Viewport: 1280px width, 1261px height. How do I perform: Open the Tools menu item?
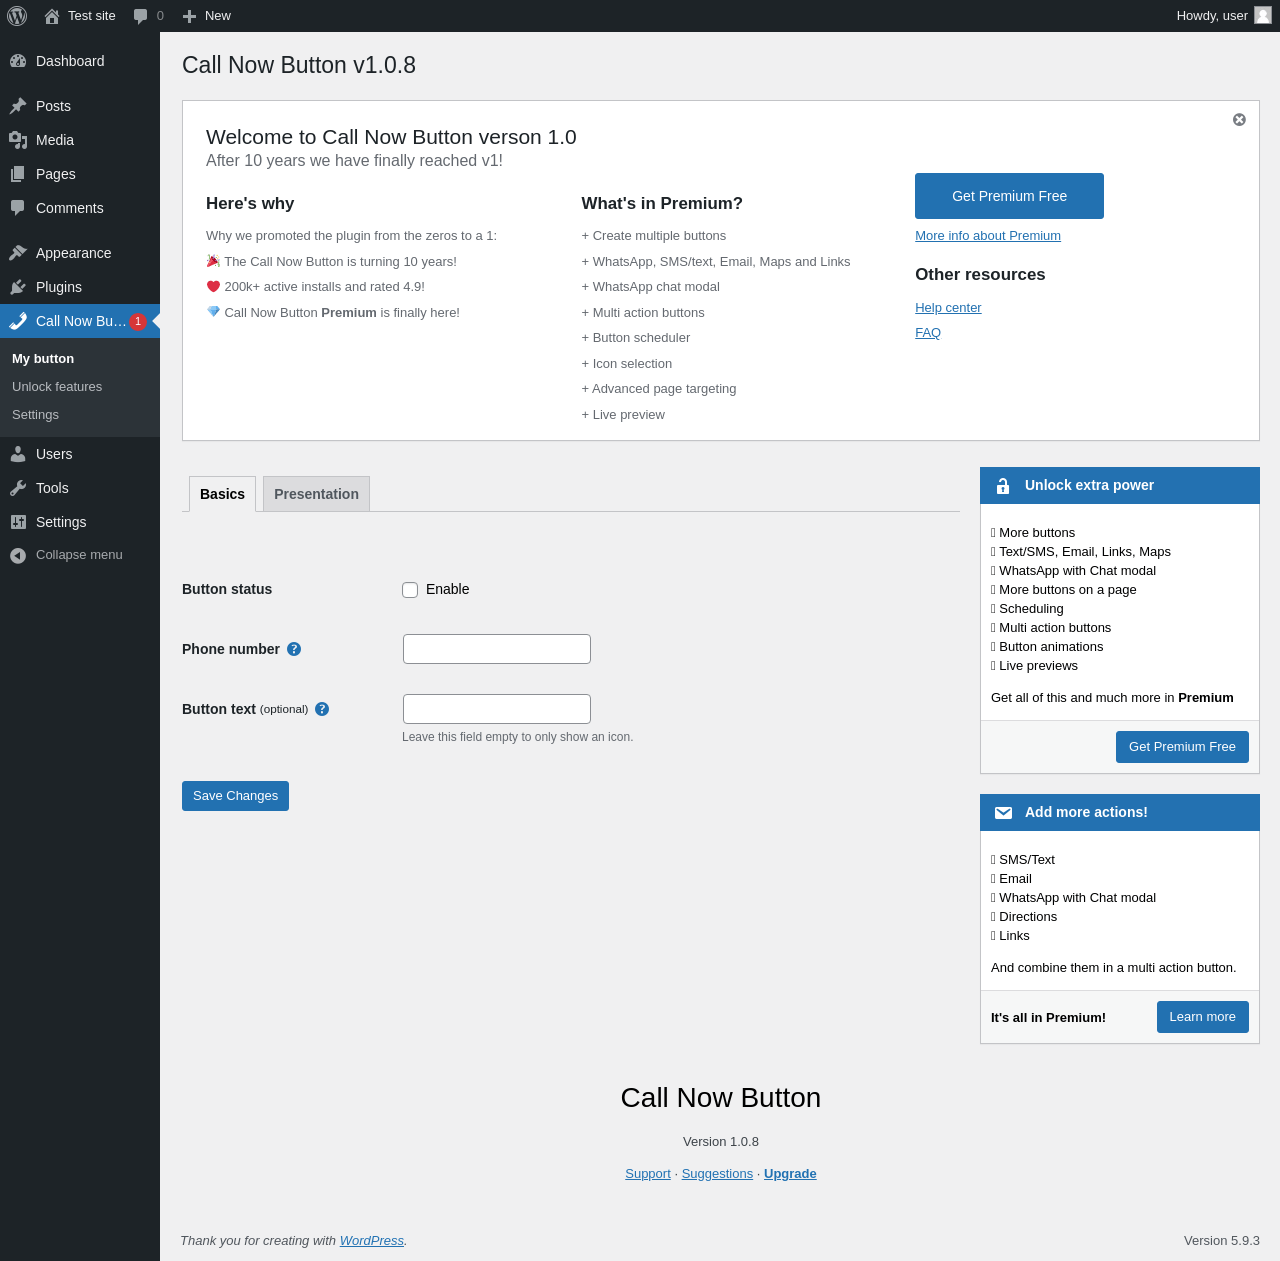pos(80,488)
